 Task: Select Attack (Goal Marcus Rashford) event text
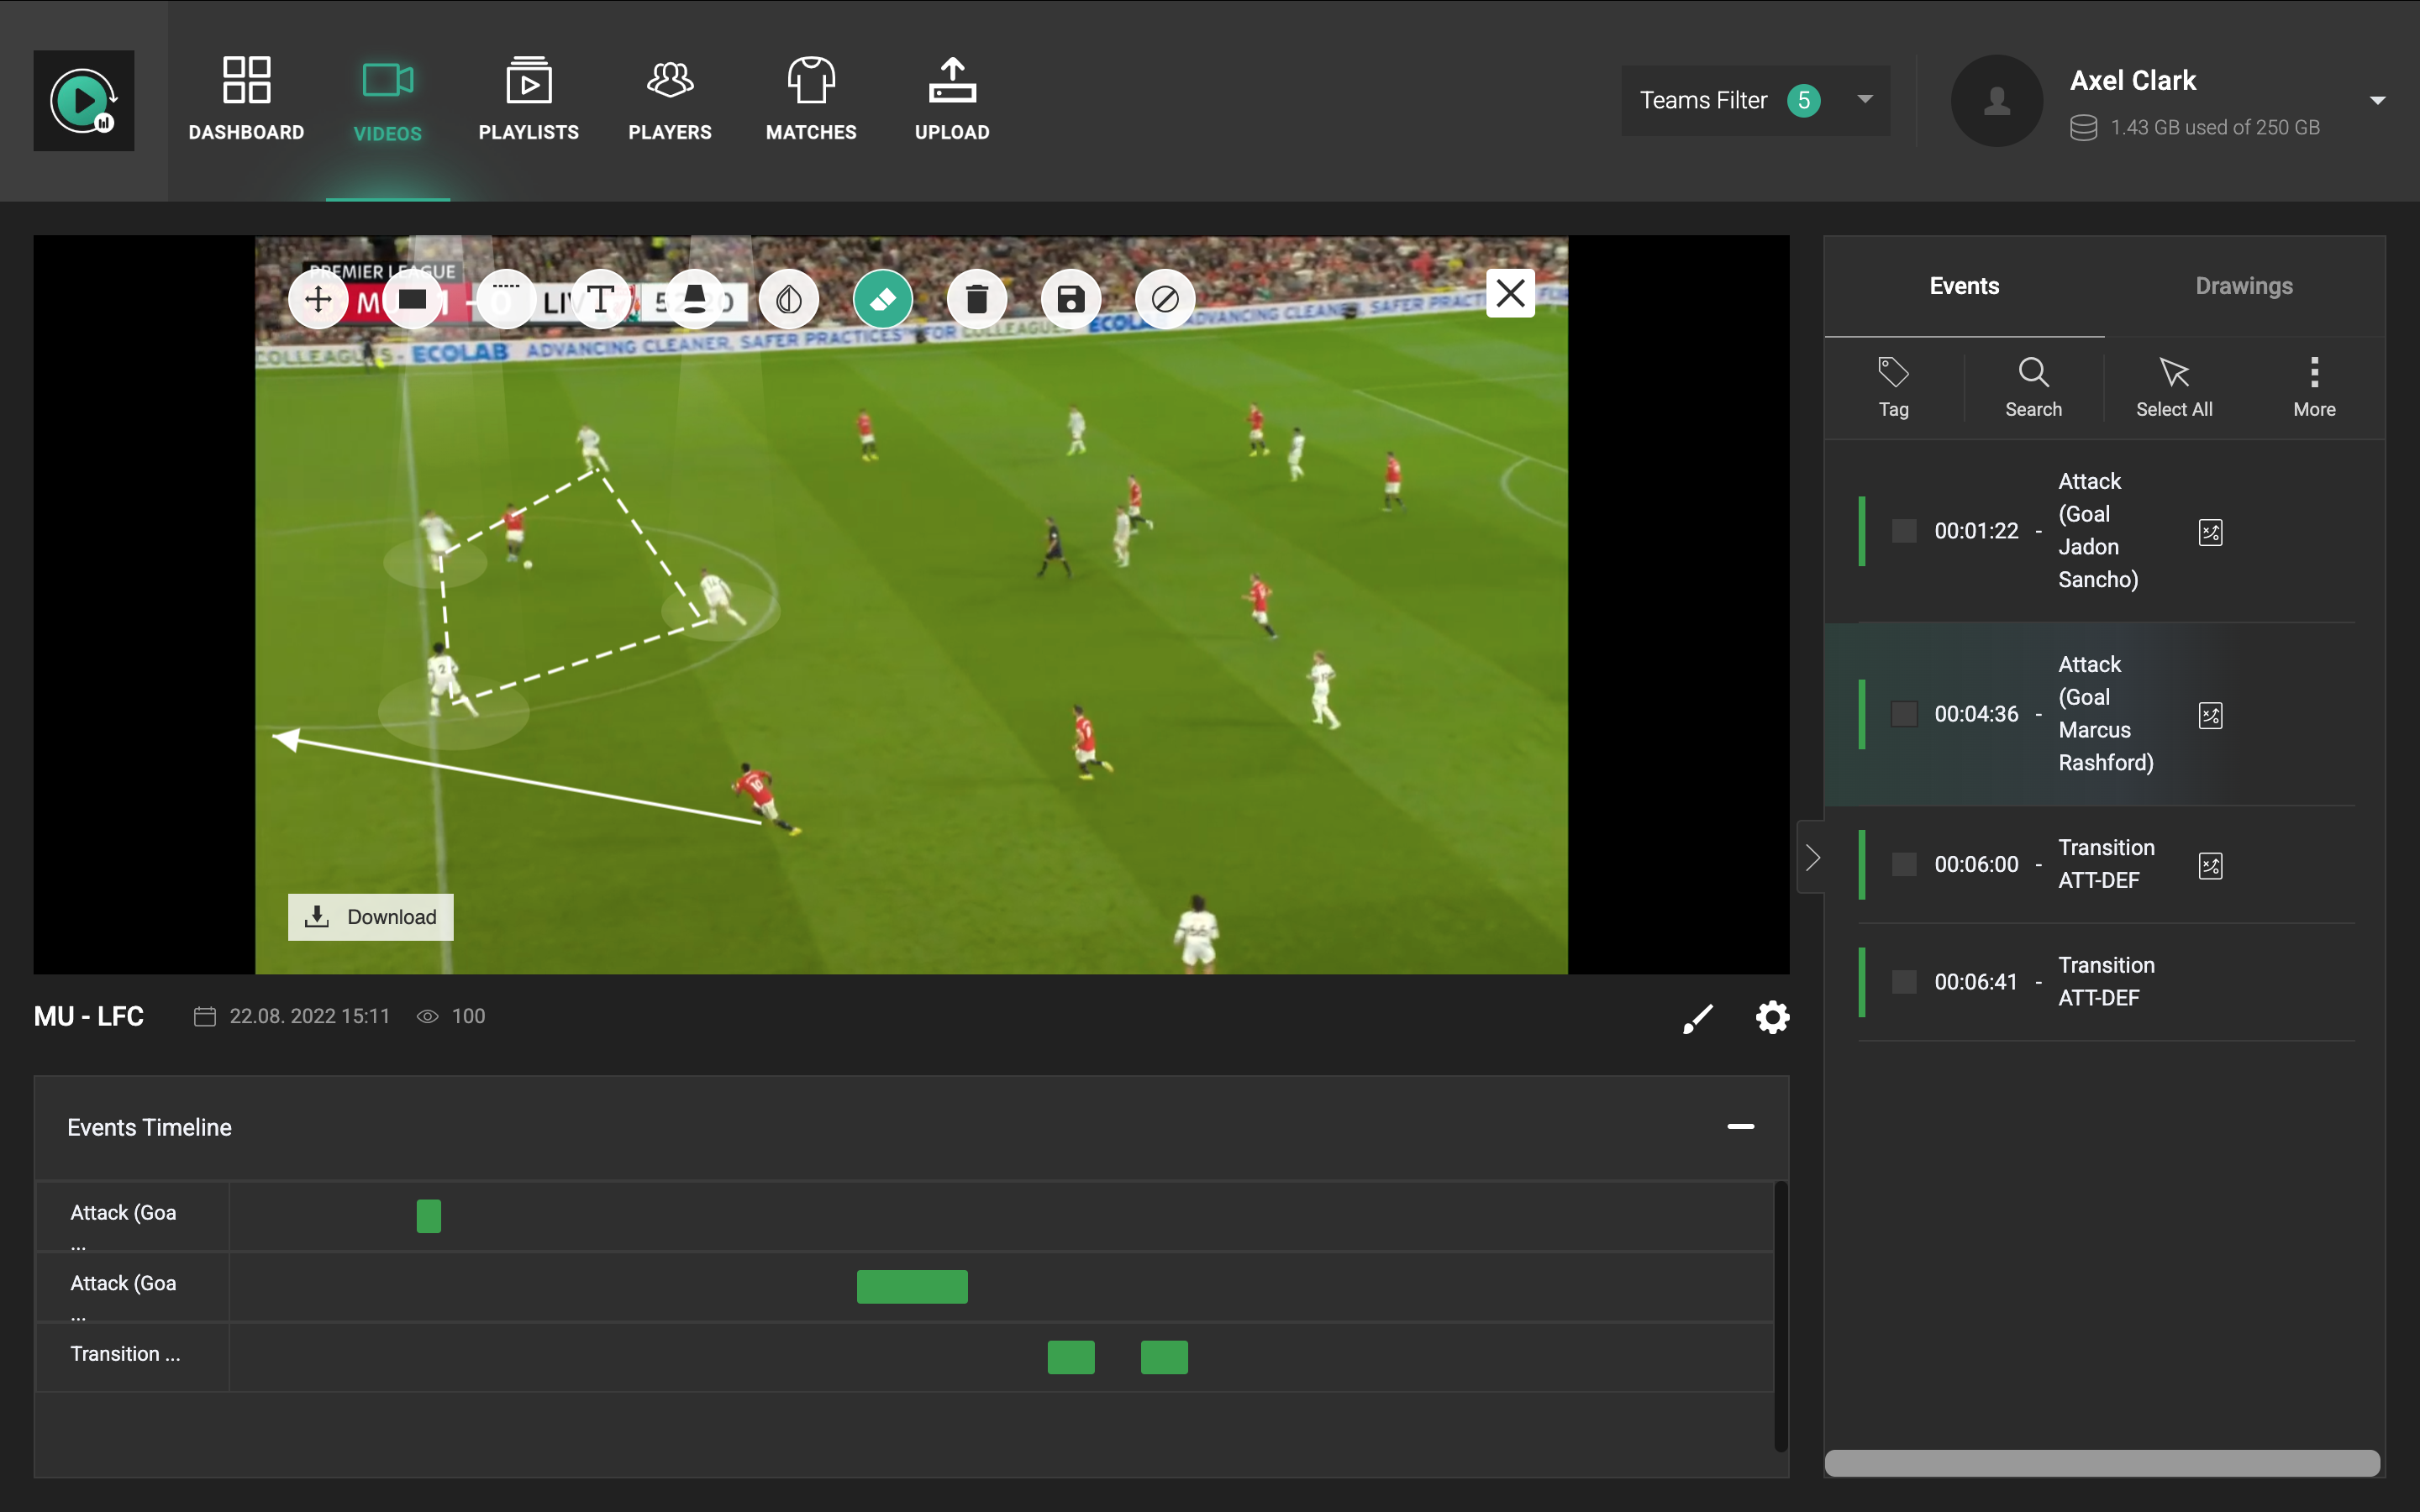pos(2105,713)
